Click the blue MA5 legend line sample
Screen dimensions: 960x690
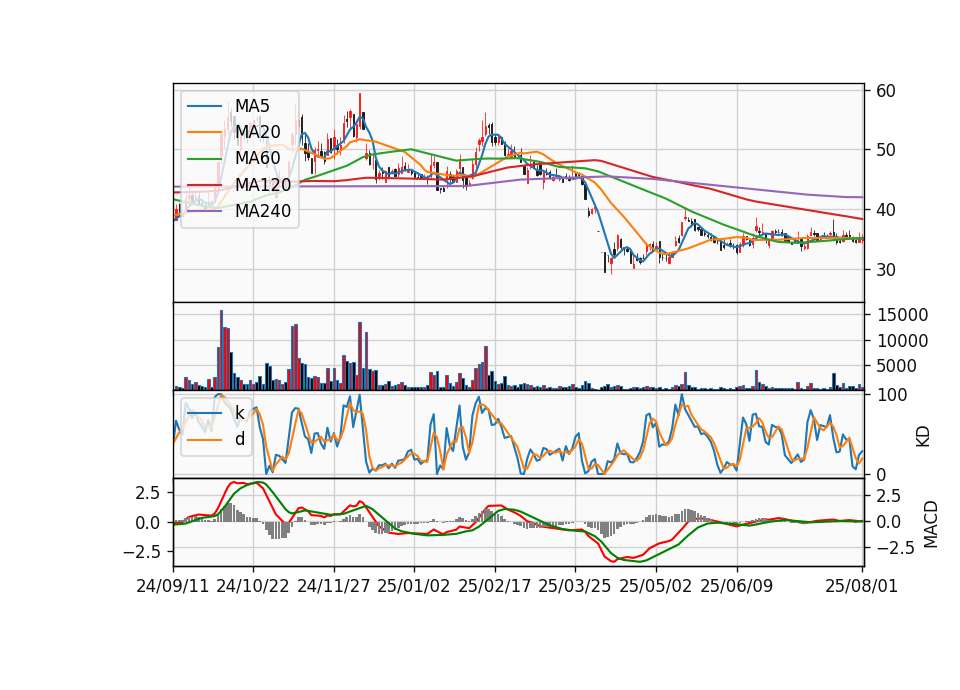tap(204, 106)
